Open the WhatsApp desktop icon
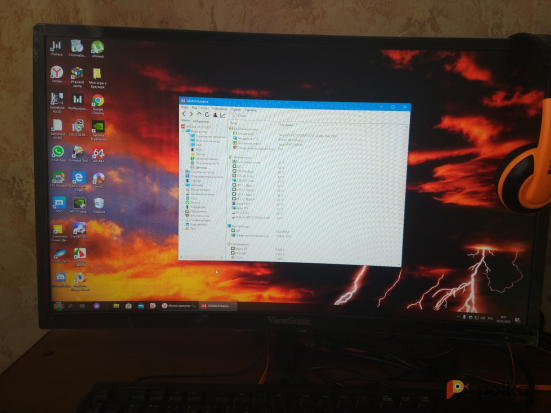Image resolution: width=551 pixels, height=413 pixels. pos(58,154)
